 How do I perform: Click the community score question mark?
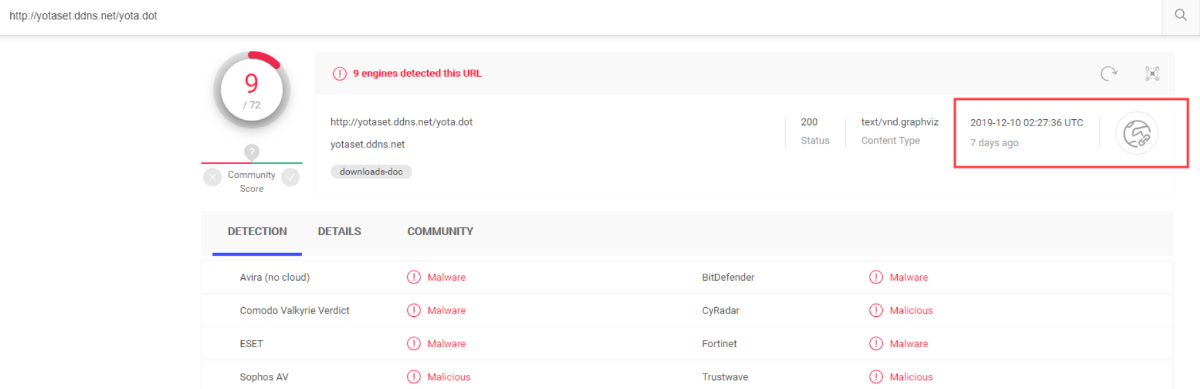coord(252,152)
